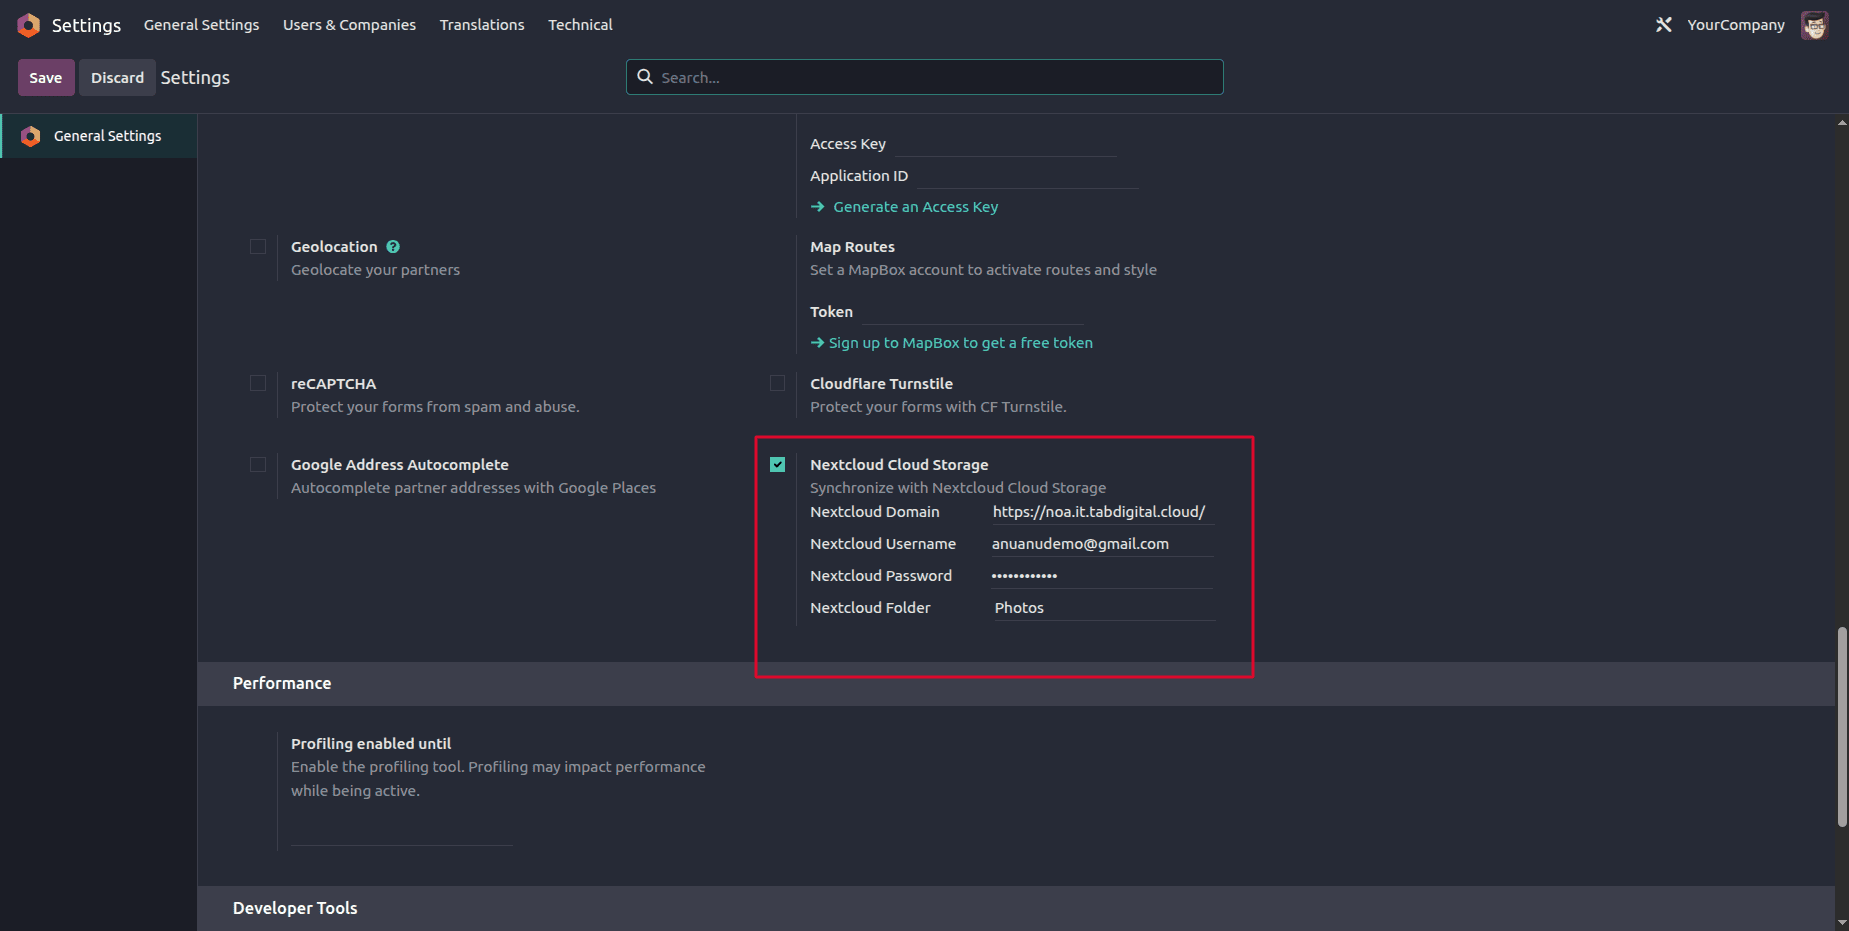Click the Save button
1849x931 pixels.
46,78
